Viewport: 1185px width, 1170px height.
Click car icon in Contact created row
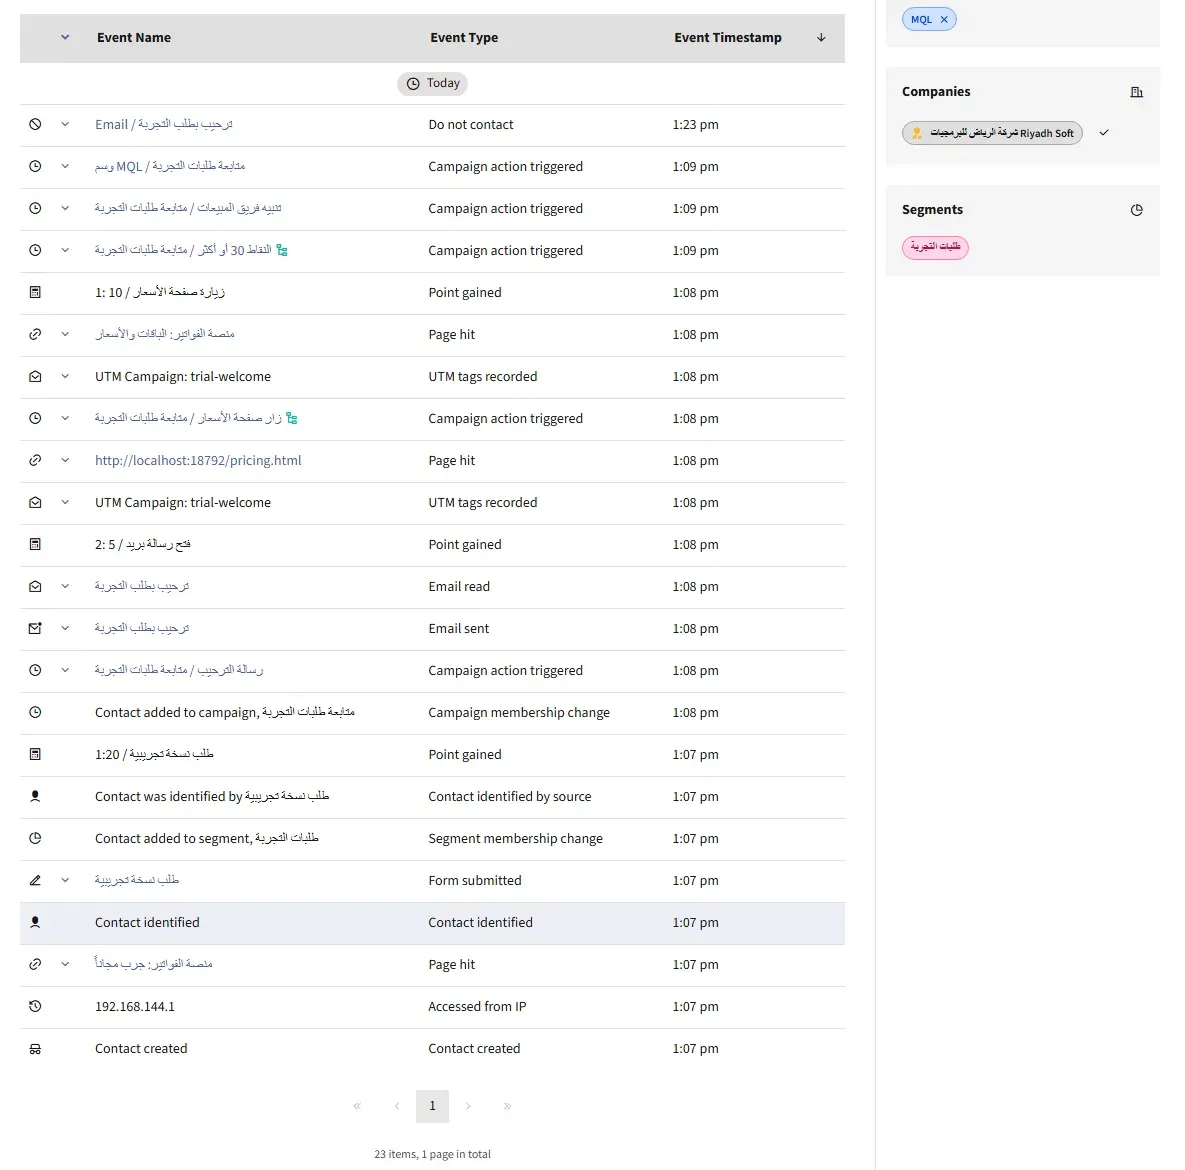click(35, 1048)
